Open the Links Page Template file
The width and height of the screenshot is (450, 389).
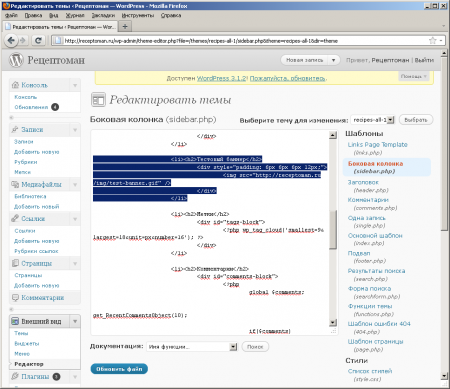click(x=377, y=145)
